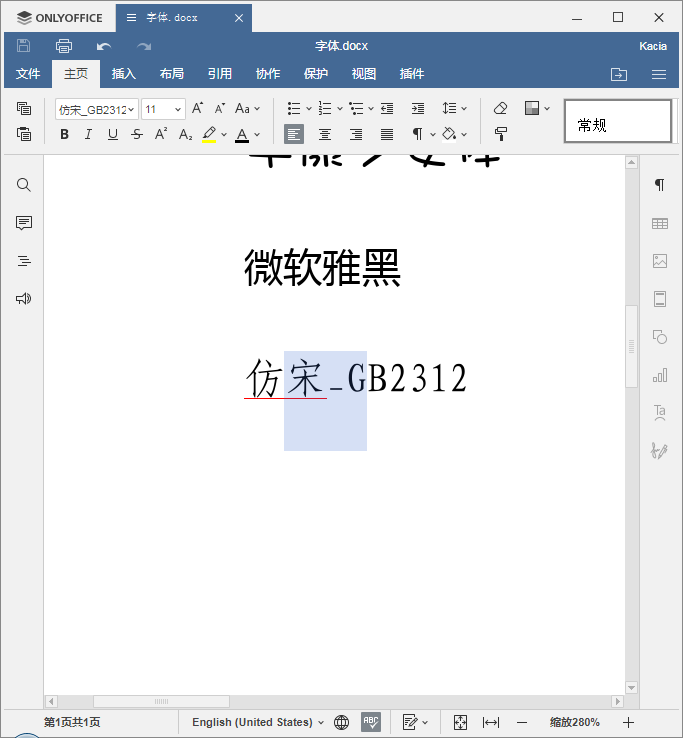
Task: Toggle bold formatting
Action: pyautogui.click(x=64, y=134)
